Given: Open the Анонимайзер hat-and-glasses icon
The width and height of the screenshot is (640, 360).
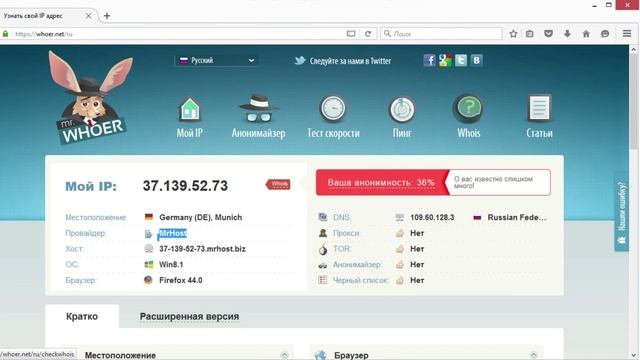Looking at the screenshot, I should click(258, 109).
